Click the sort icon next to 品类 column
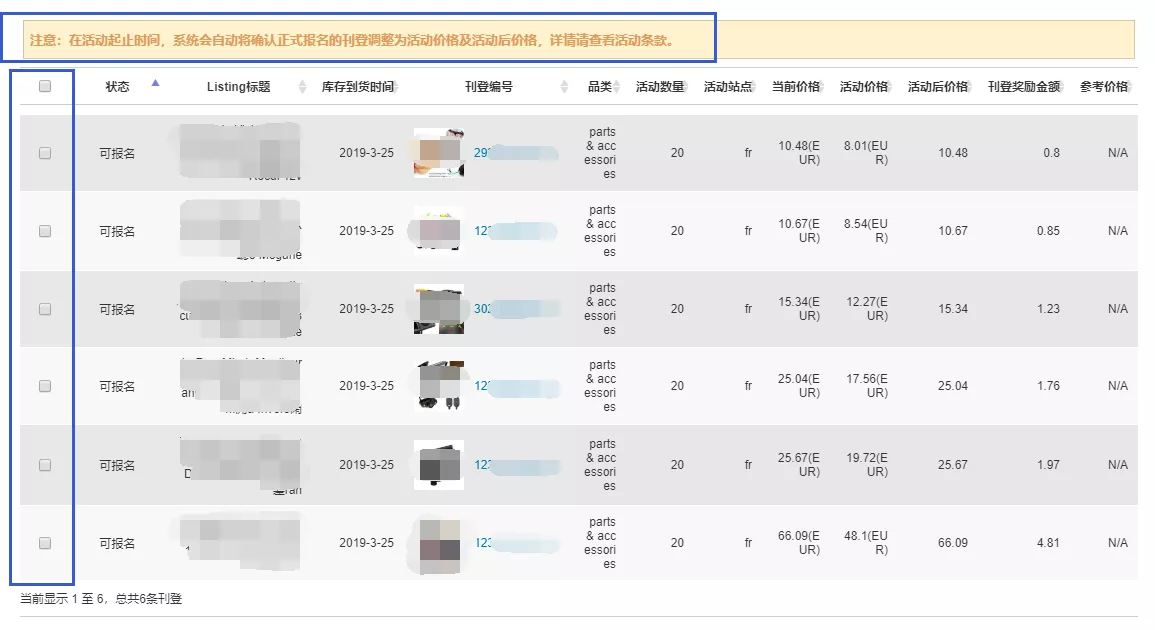Viewport: 1155px width, 630px height. (x=617, y=86)
